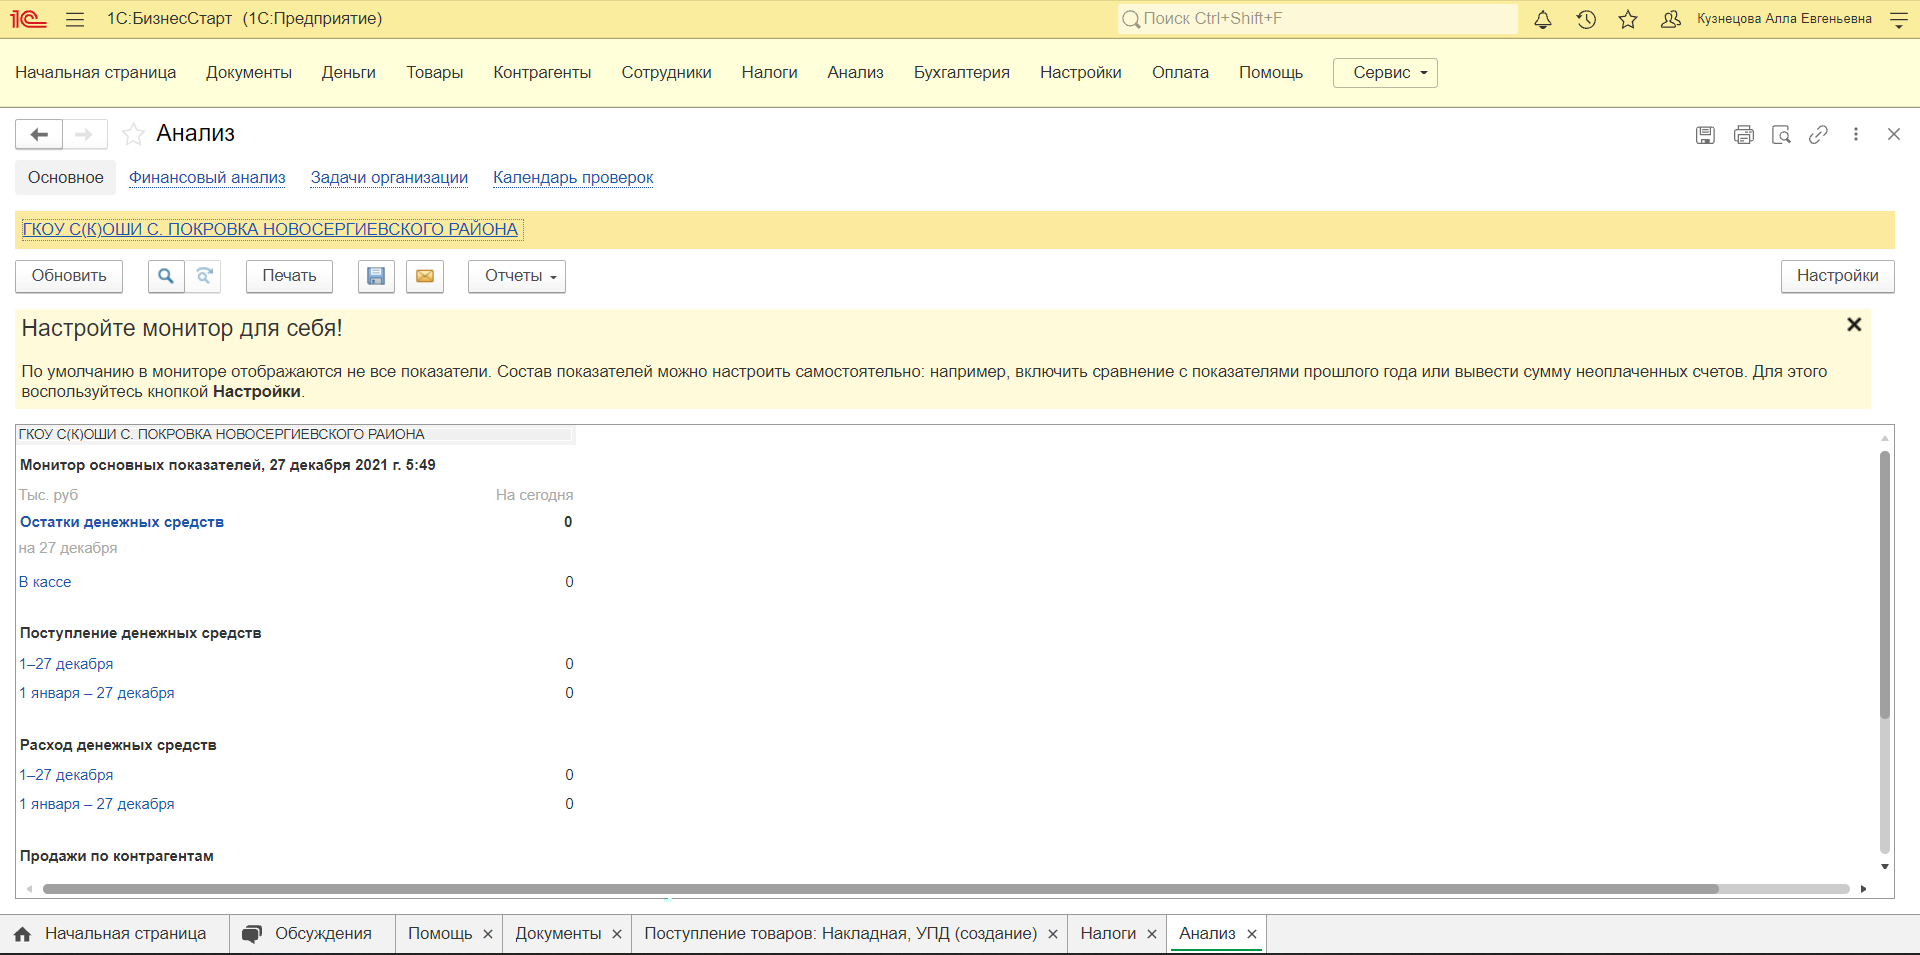Send report by email envelope icon
Image resolution: width=1920 pixels, height=955 pixels.
(425, 276)
